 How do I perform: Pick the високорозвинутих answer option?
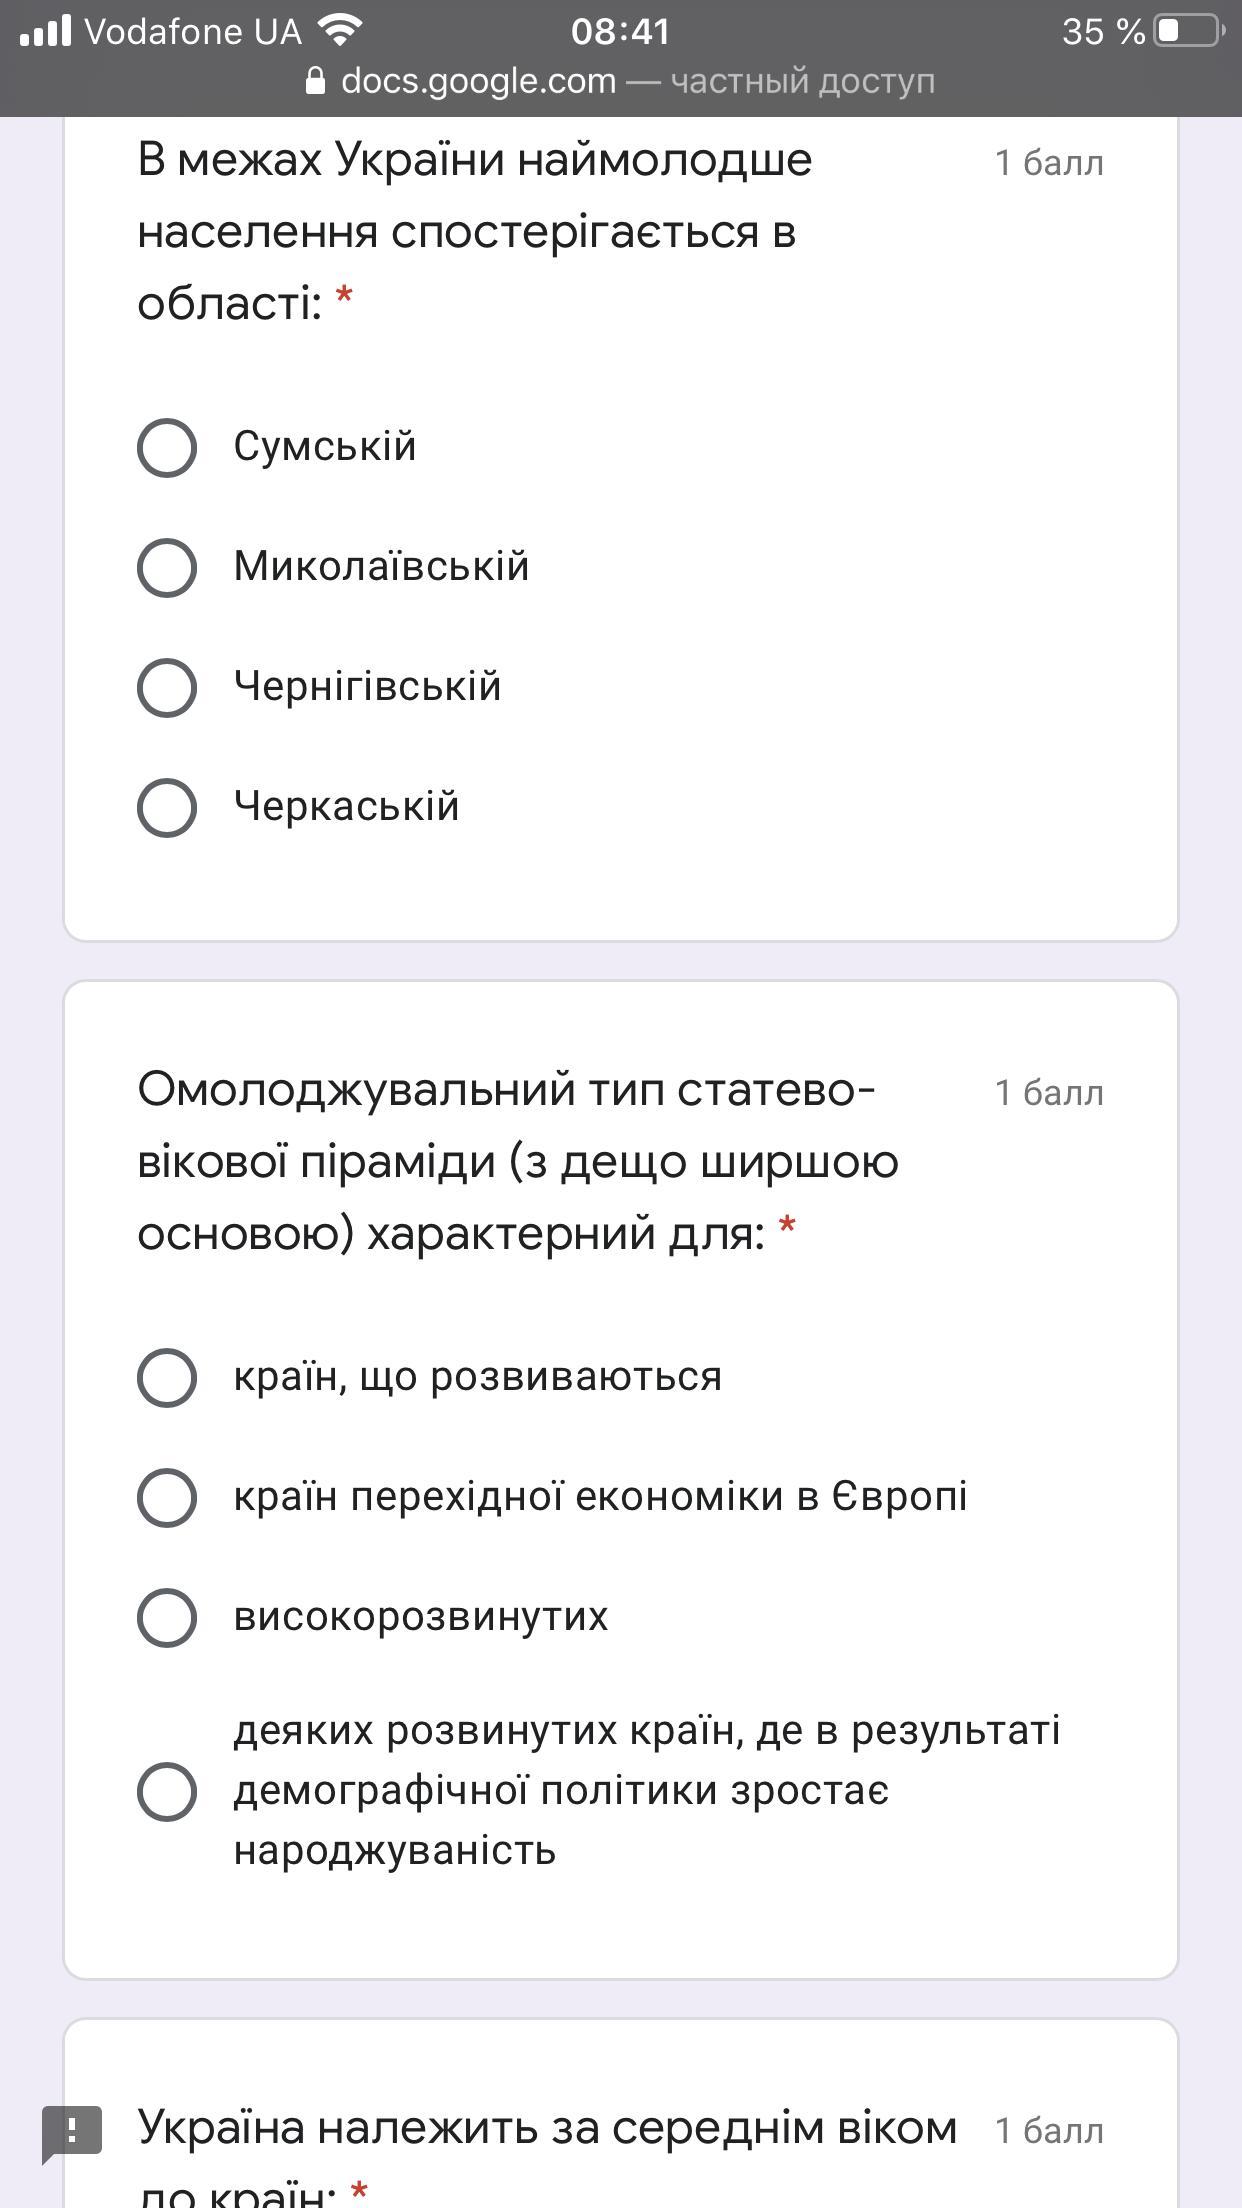tap(166, 1617)
